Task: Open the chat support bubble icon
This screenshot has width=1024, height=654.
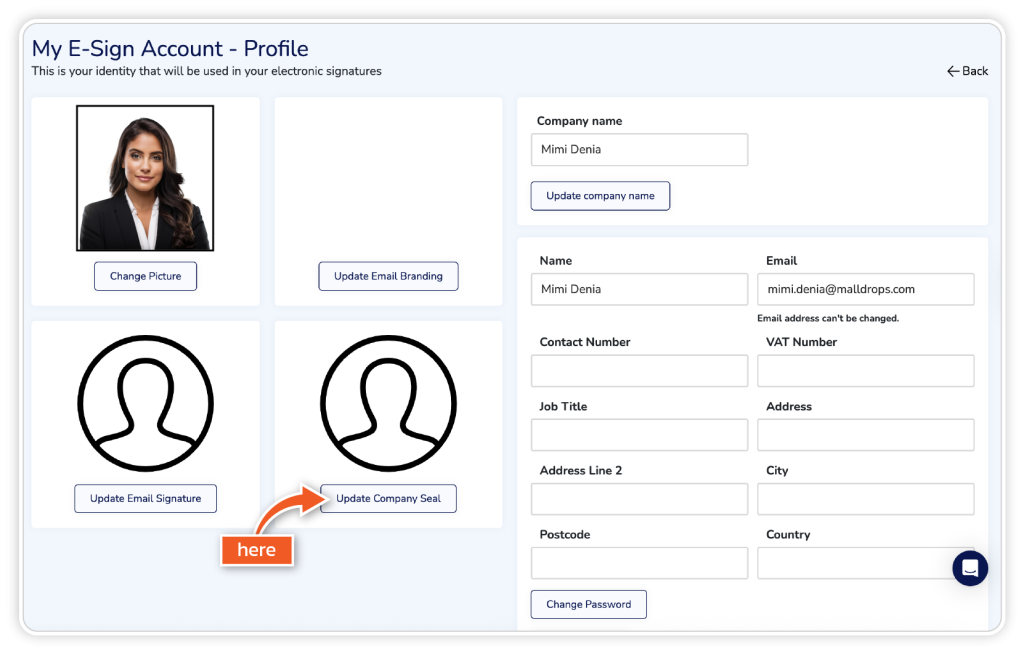Action: point(969,568)
